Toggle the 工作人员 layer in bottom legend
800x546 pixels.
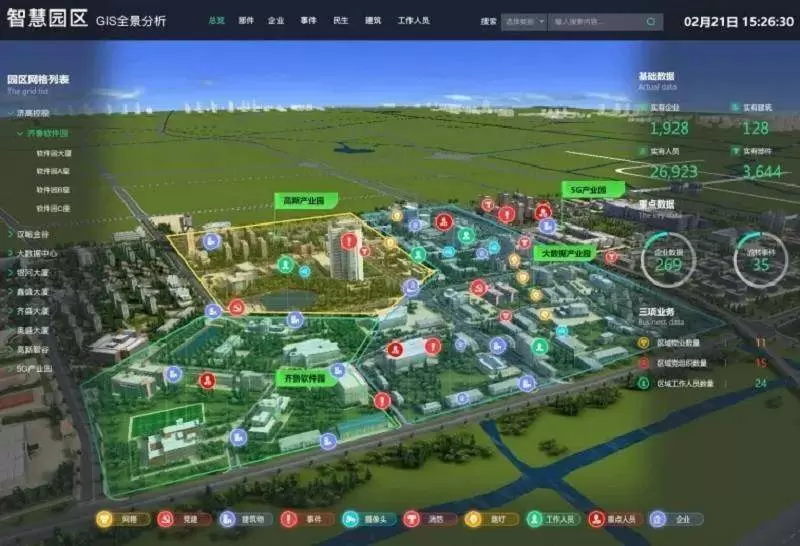tap(553, 519)
